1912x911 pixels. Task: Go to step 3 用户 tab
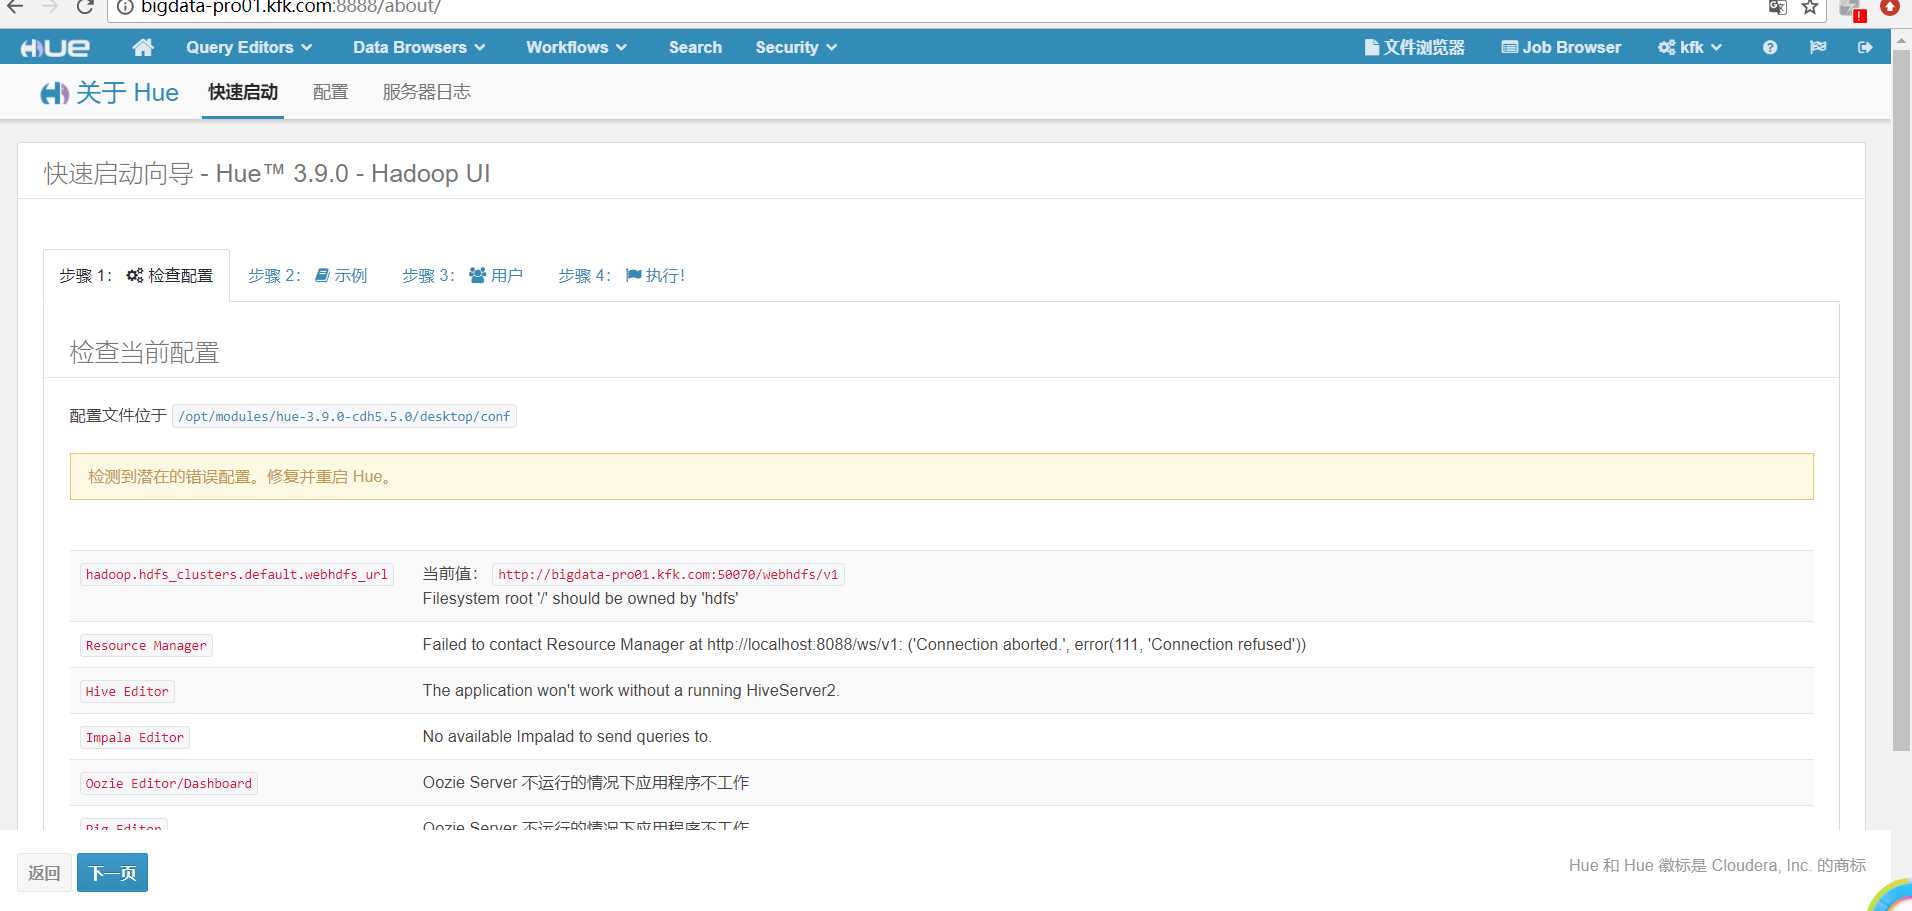[462, 275]
